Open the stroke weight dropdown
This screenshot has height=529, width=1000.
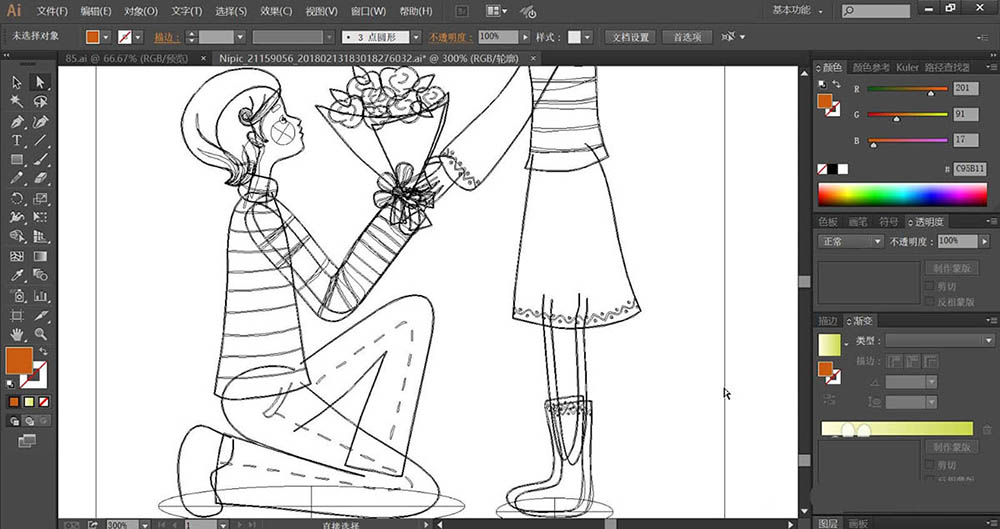tap(240, 37)
